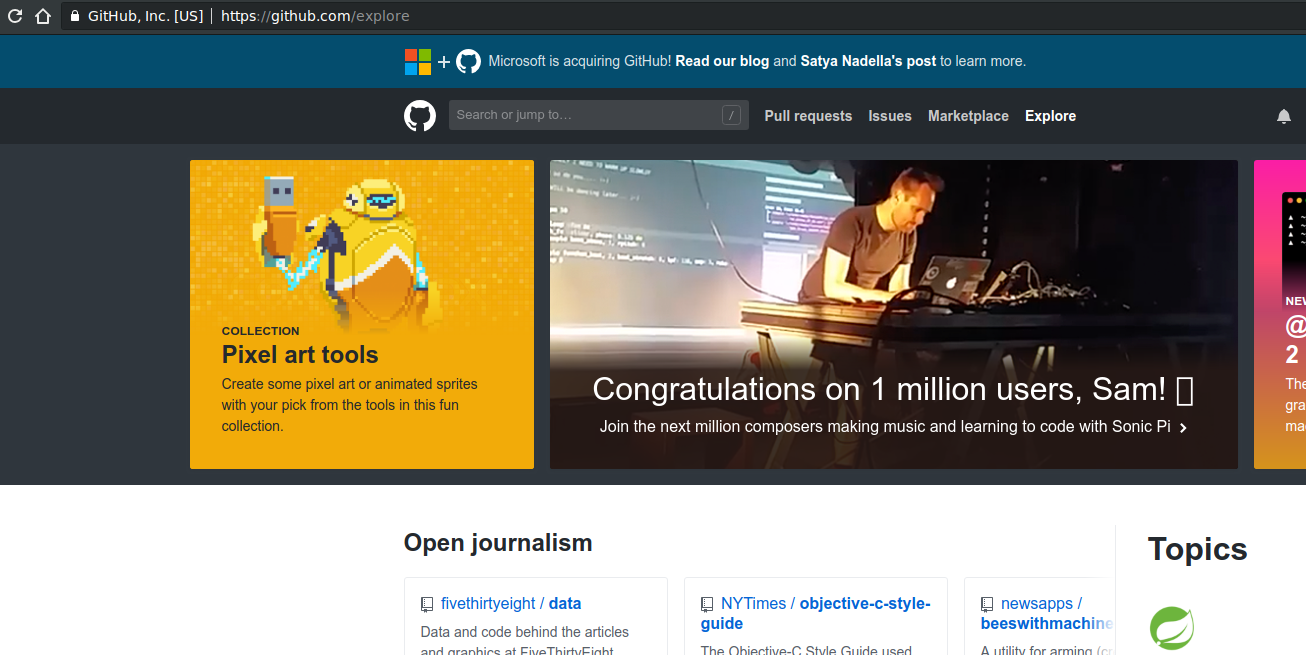Image resolution: width=1306 pixels, height=655 pixels.
Task: Click the Open journalism heading
Action: (498, 543)
